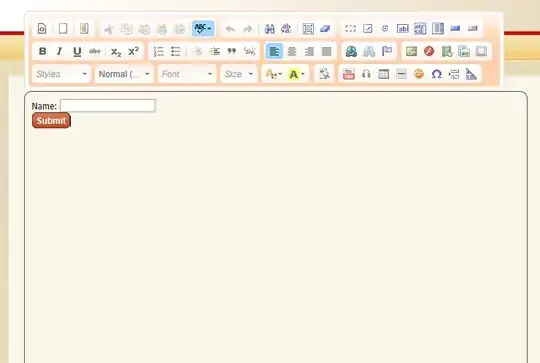Screen dimensions: 540x363
Task: Open the Templates icon
Action: (x=84, y=29)
